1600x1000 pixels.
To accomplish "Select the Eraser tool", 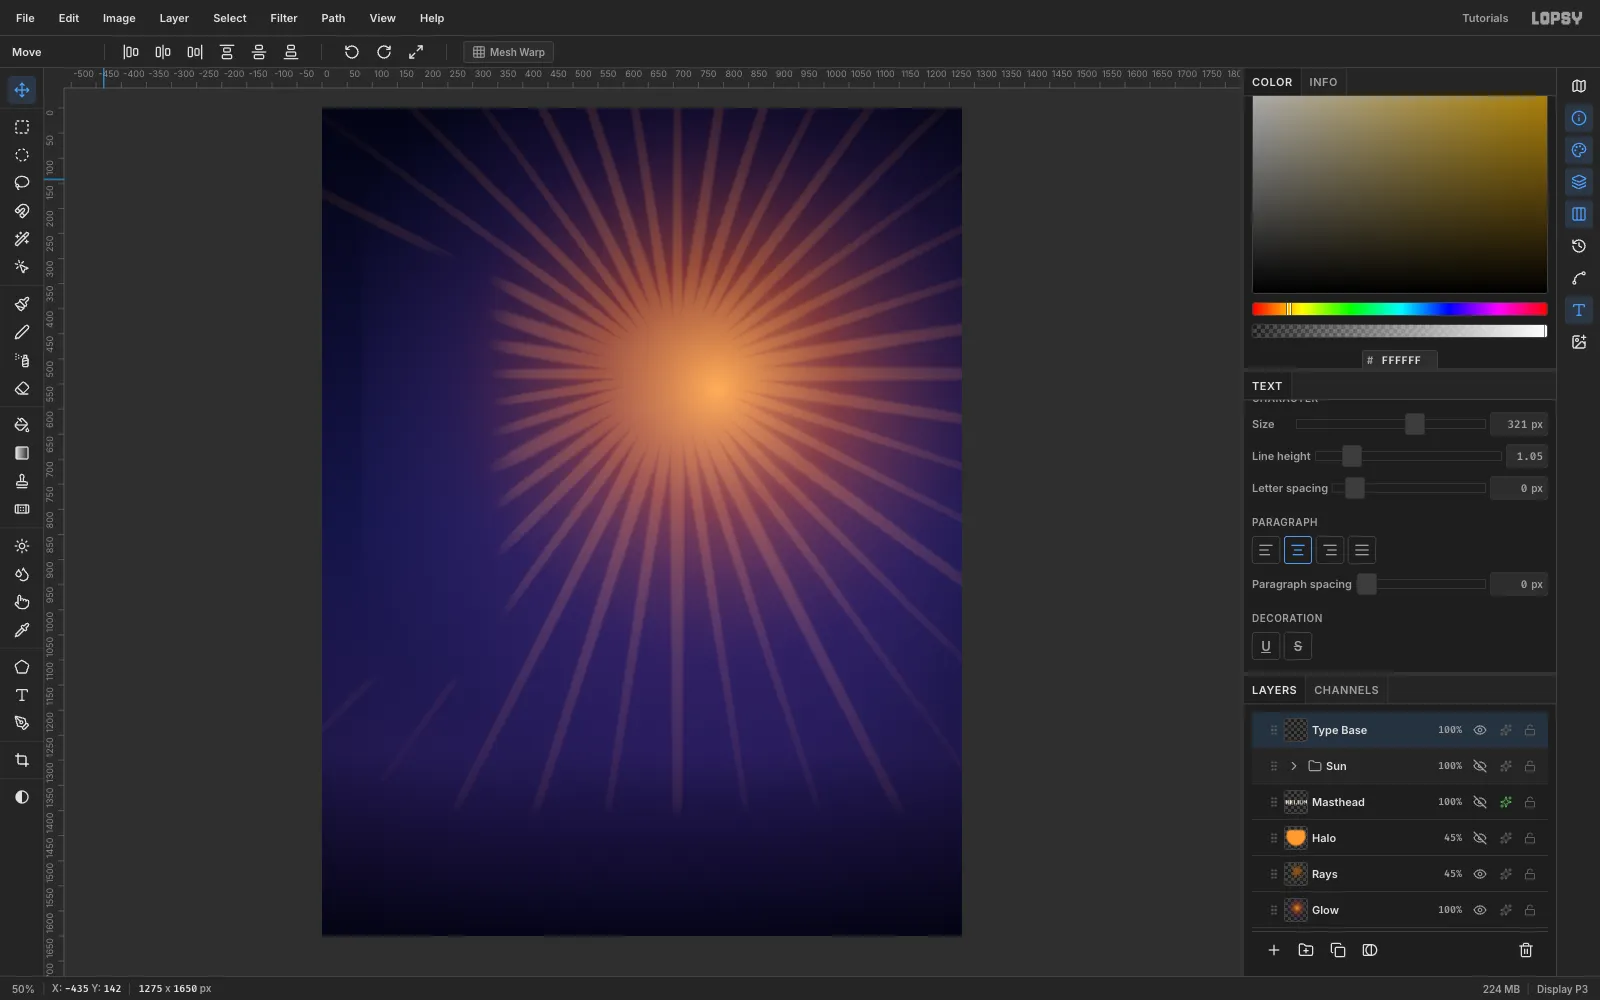I will [22, 389].
